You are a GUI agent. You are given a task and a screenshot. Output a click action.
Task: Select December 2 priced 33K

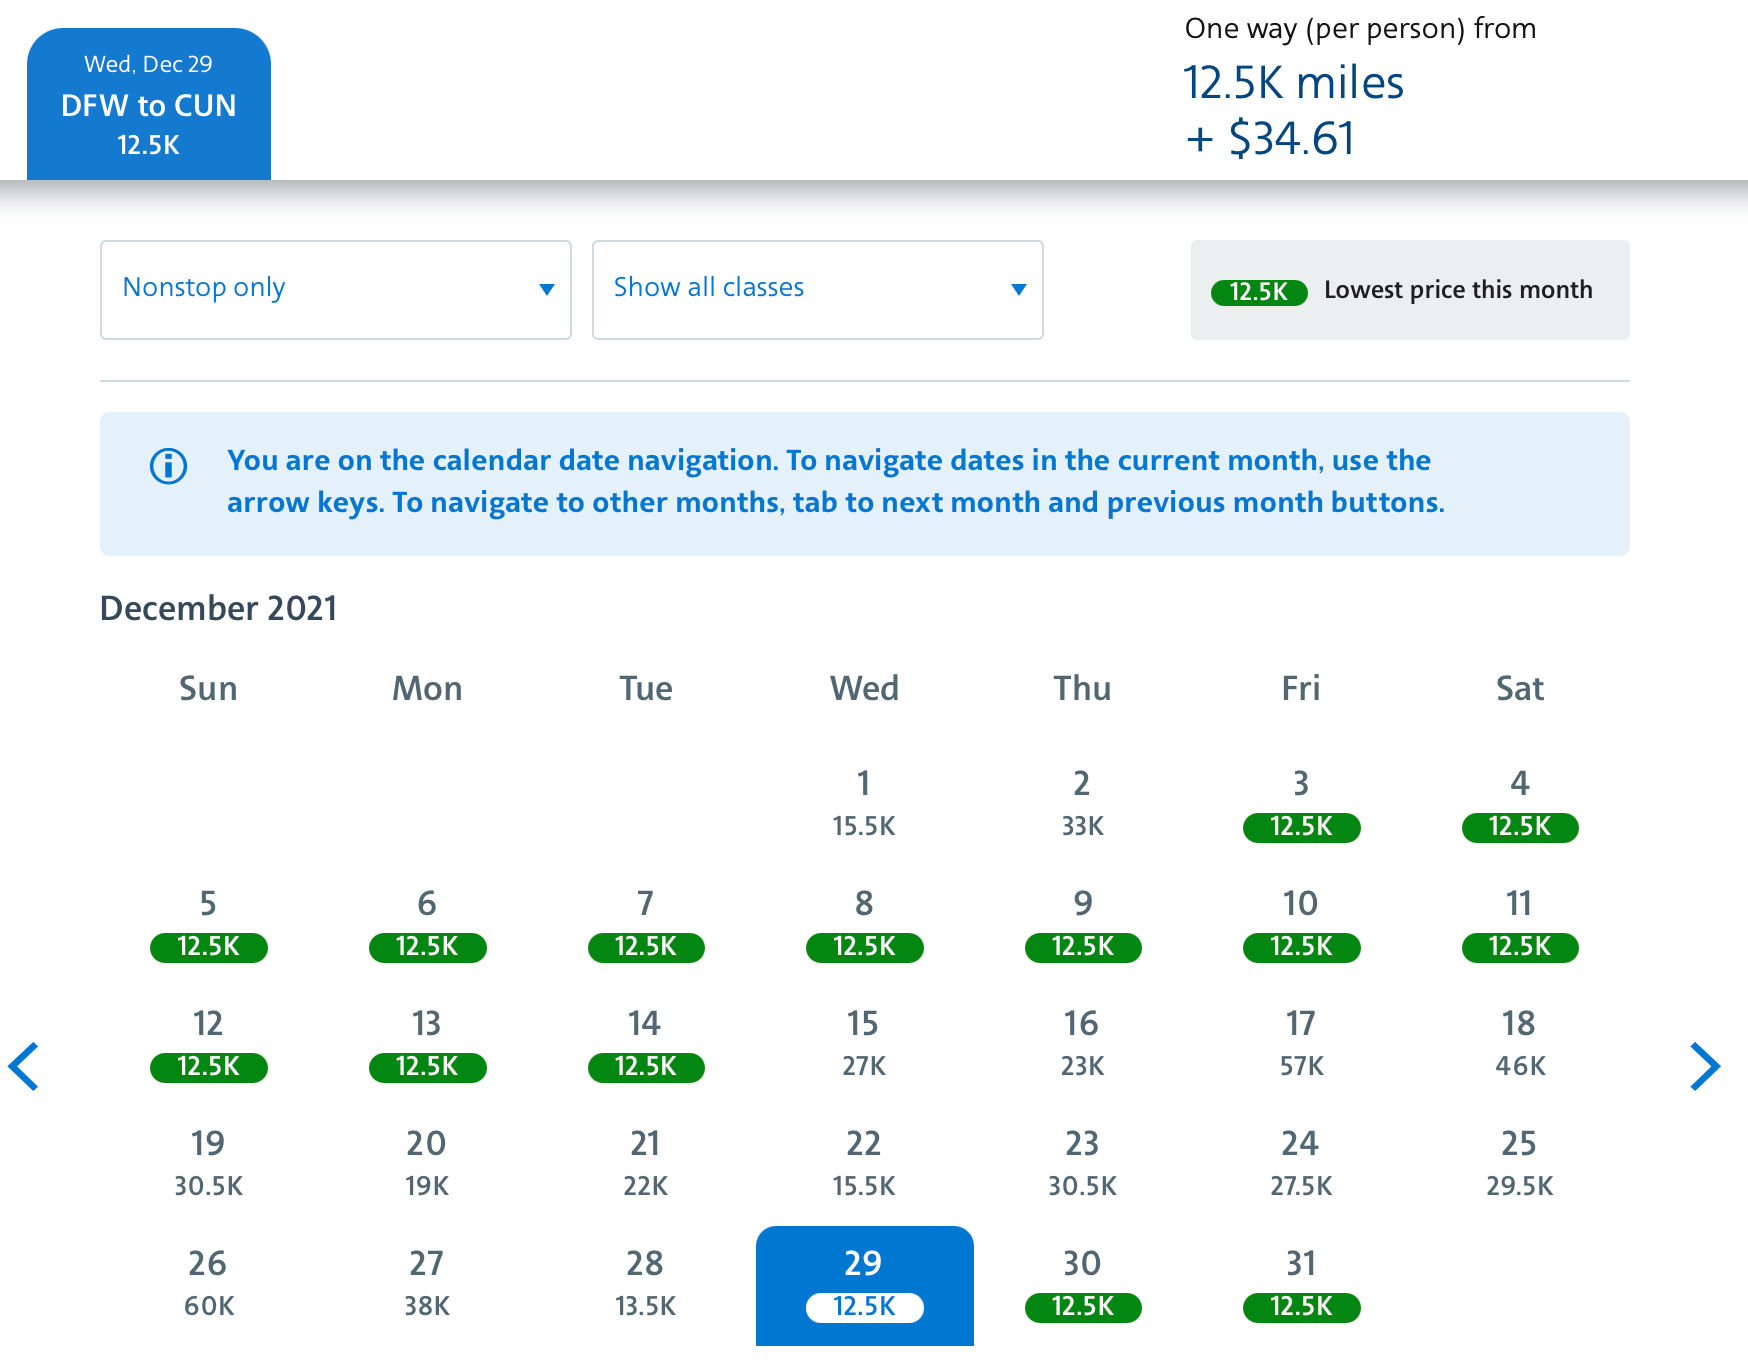(x=1082, y=804)
